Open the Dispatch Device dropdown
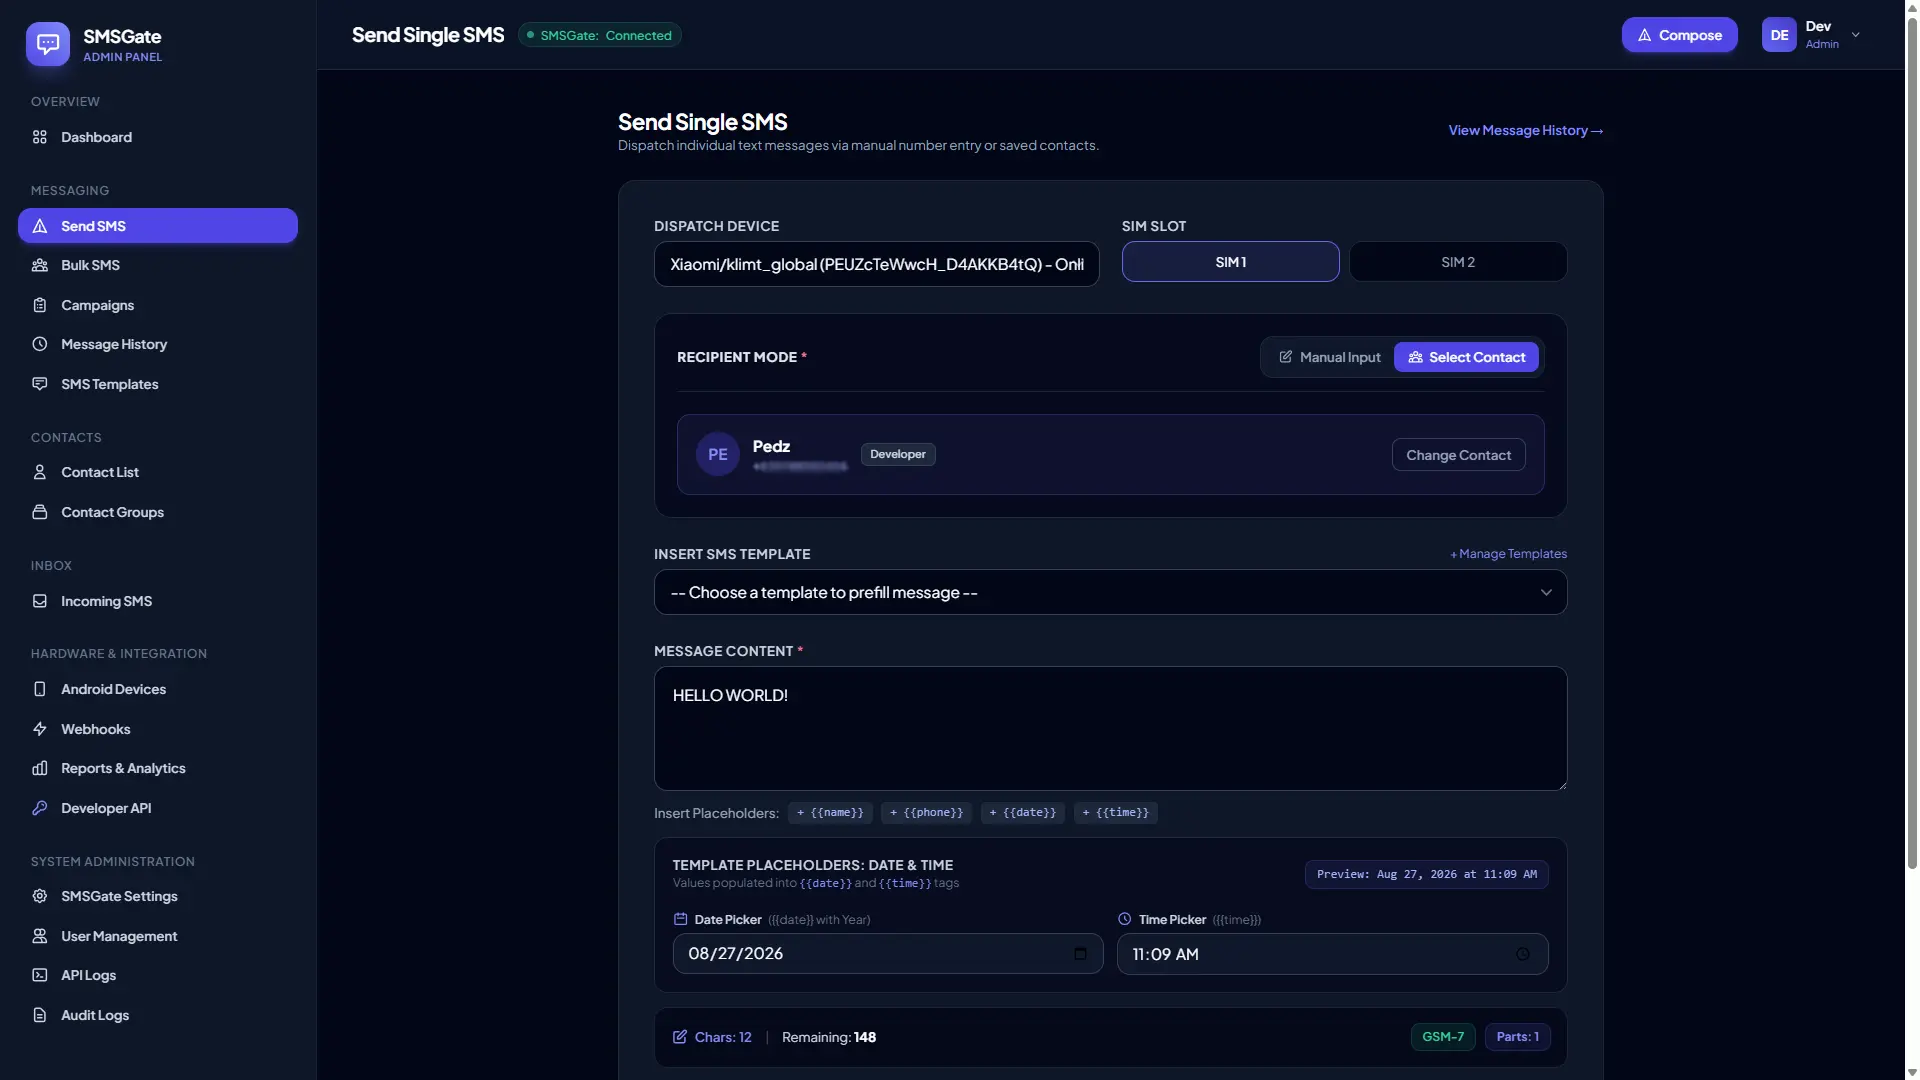 [x=876, y=264]
